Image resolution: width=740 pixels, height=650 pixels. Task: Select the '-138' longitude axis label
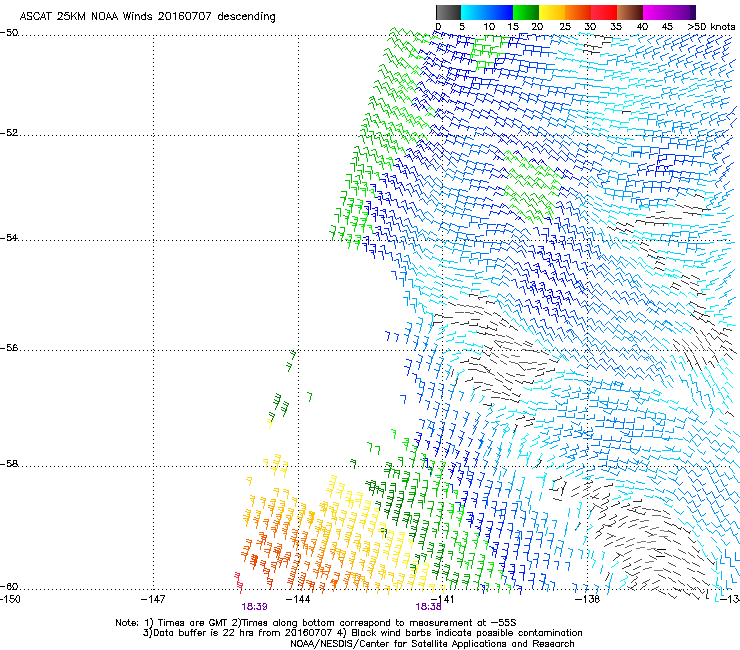(x=588, y=599)
